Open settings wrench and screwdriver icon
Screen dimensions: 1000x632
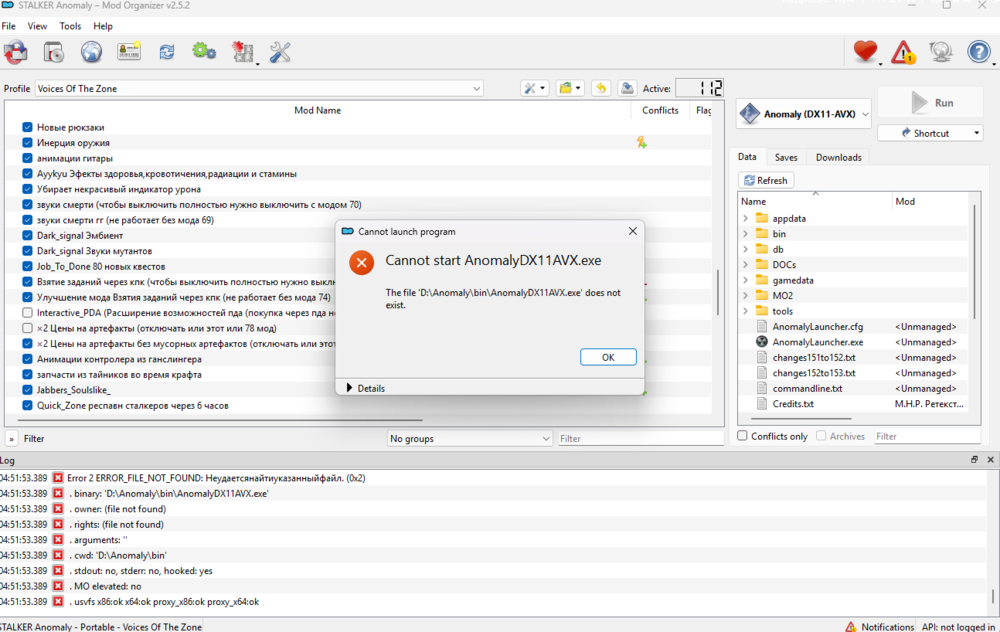pyautogui.click(x=280, y=52)
